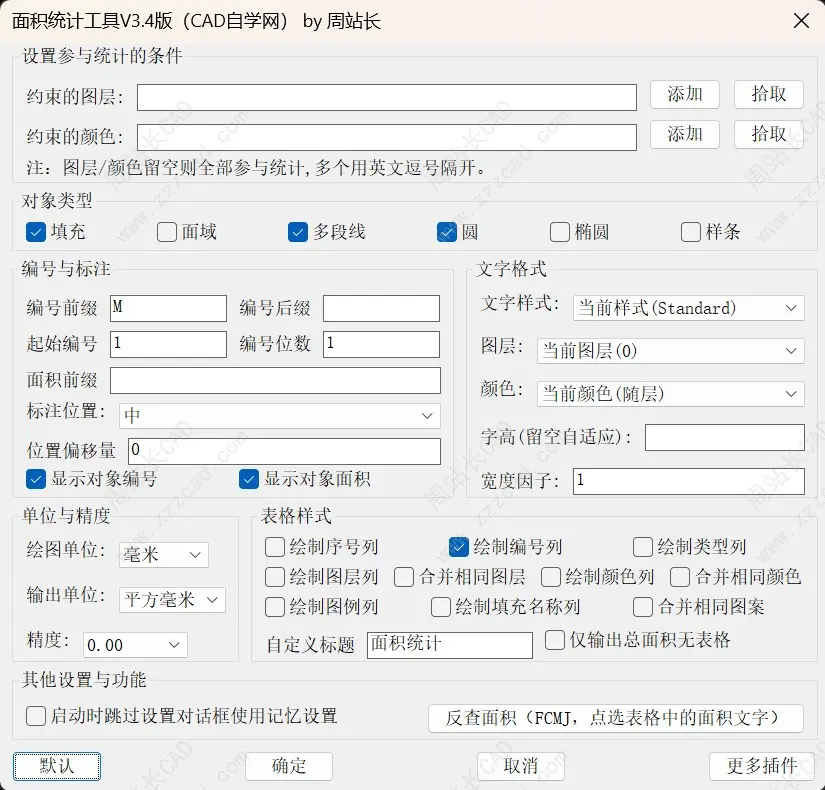The width and height of the screenshot is (825, 790).
Task: Enable 绘制序号列 option
Action: click(275, 547)
